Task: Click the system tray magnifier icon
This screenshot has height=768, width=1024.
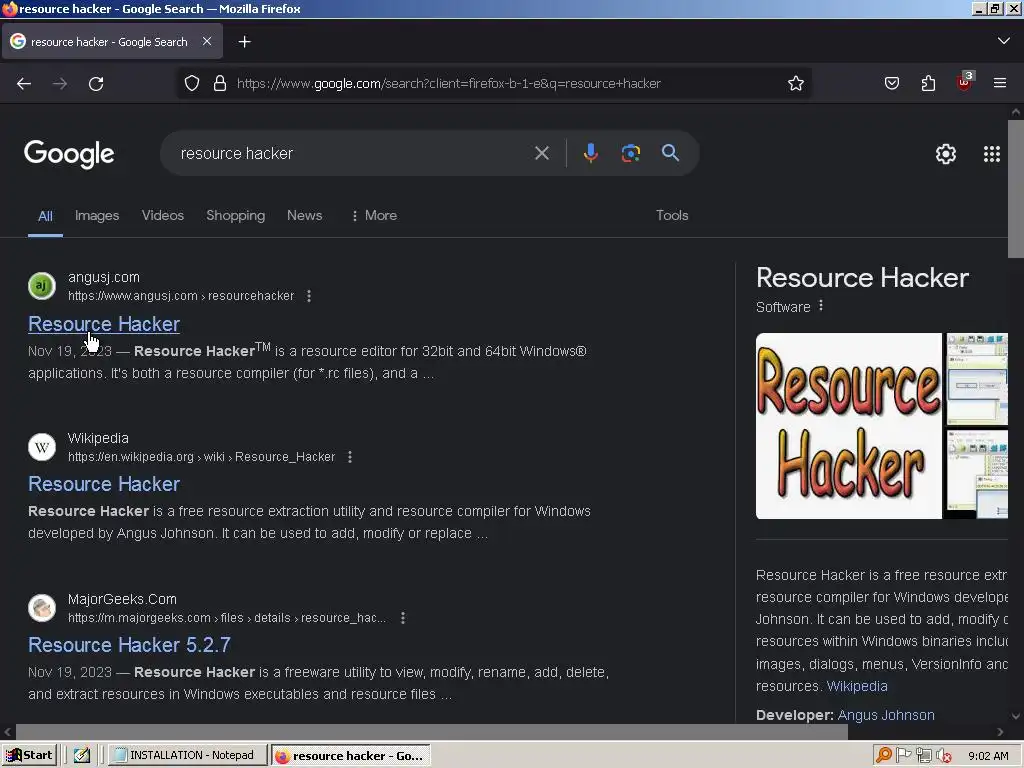Action: [x=884, y=756]
